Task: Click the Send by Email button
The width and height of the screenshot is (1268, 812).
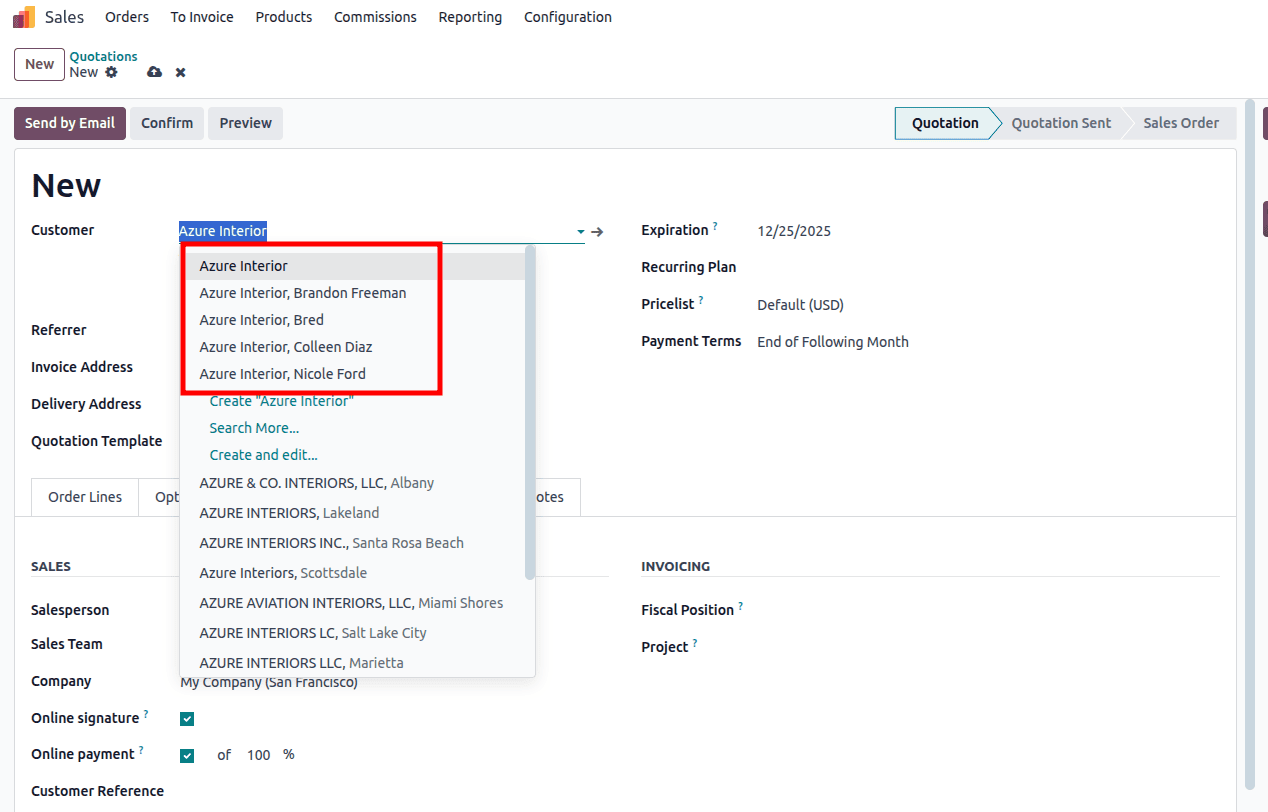Action: [69, 122]
